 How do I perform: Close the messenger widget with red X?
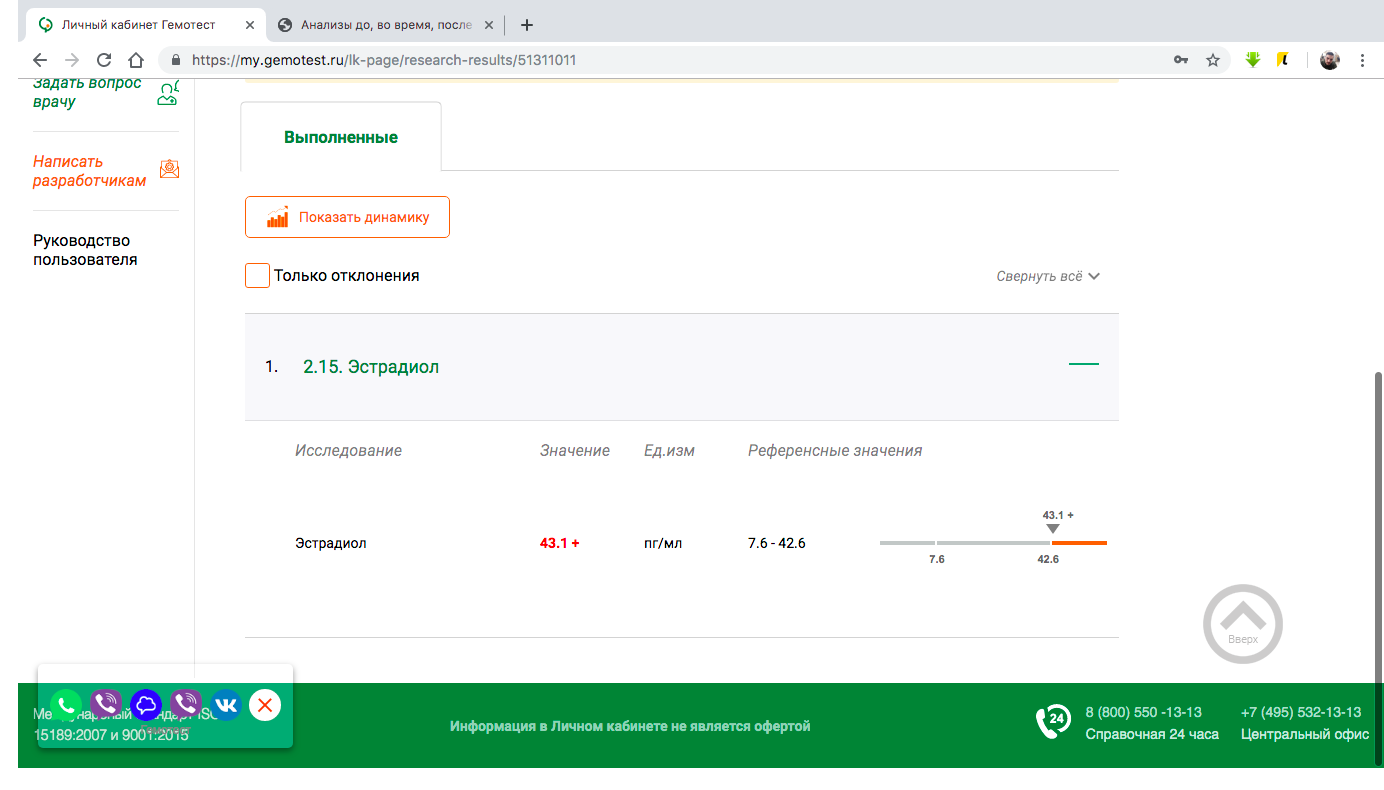pyautogui.click(x=265, y=705)
